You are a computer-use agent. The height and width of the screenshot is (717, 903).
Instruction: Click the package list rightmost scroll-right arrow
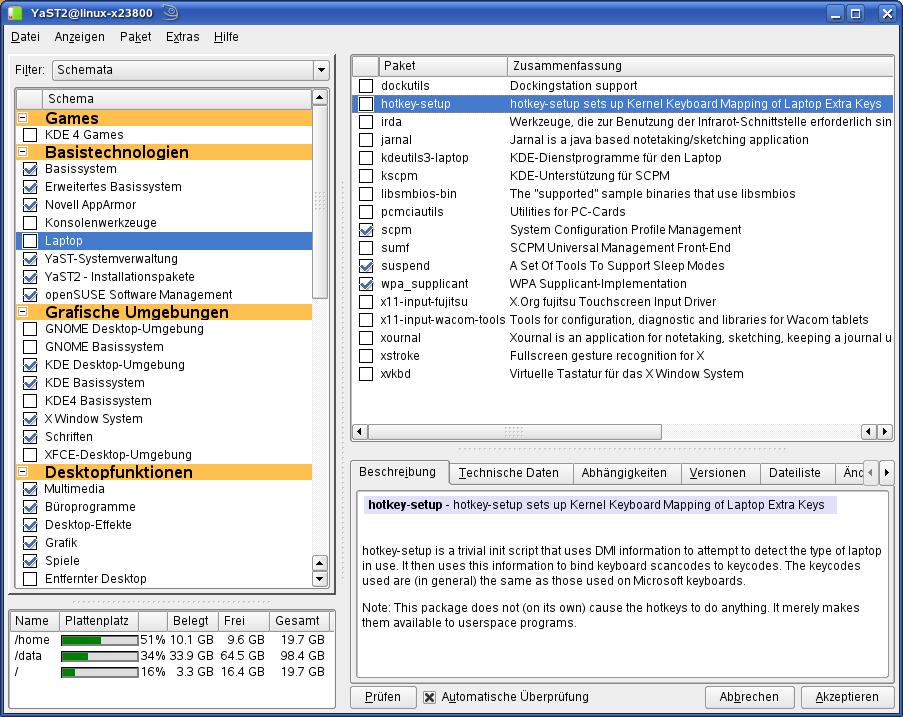[885, 431]
